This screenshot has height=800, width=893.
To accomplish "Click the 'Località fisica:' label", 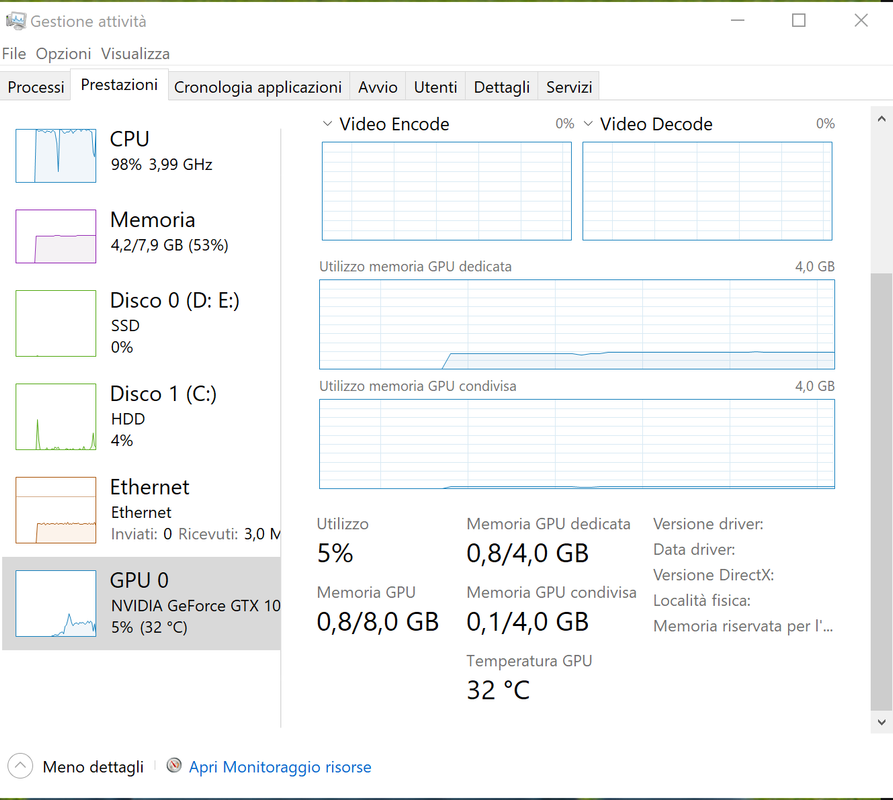I will (702, 601).
